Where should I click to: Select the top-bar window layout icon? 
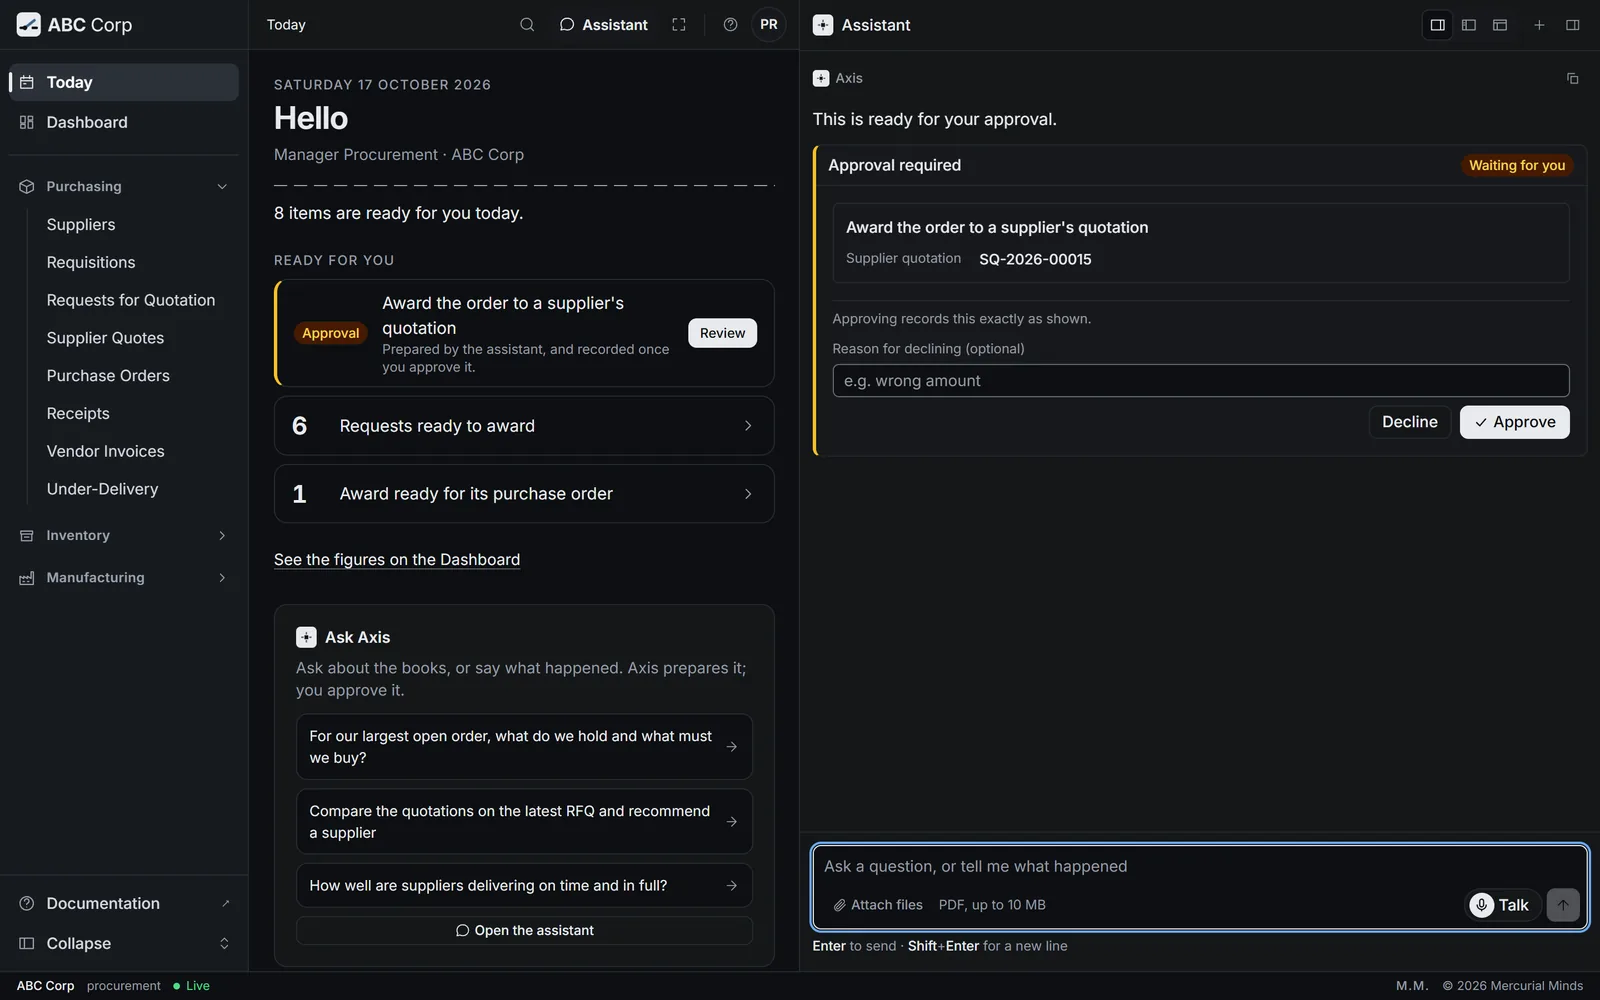(1500, 25)
